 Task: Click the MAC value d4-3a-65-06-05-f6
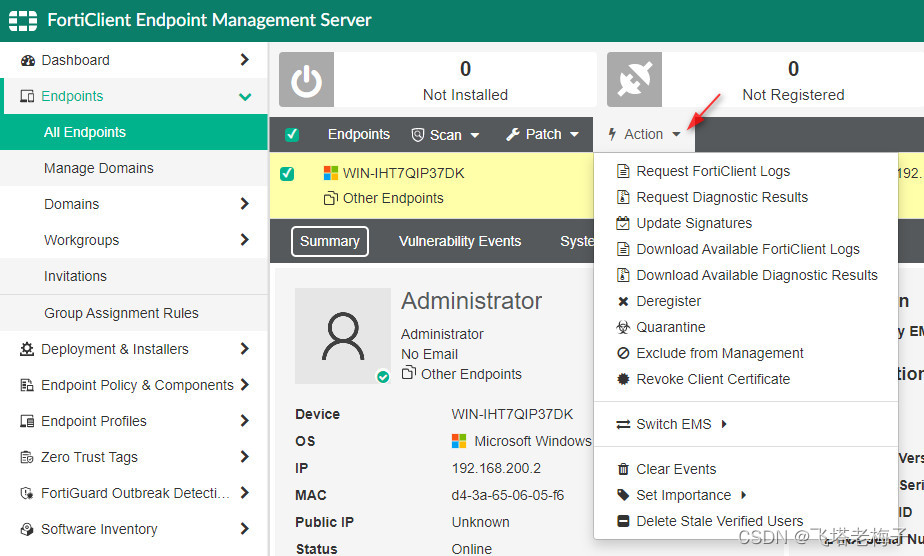point(507,495)
